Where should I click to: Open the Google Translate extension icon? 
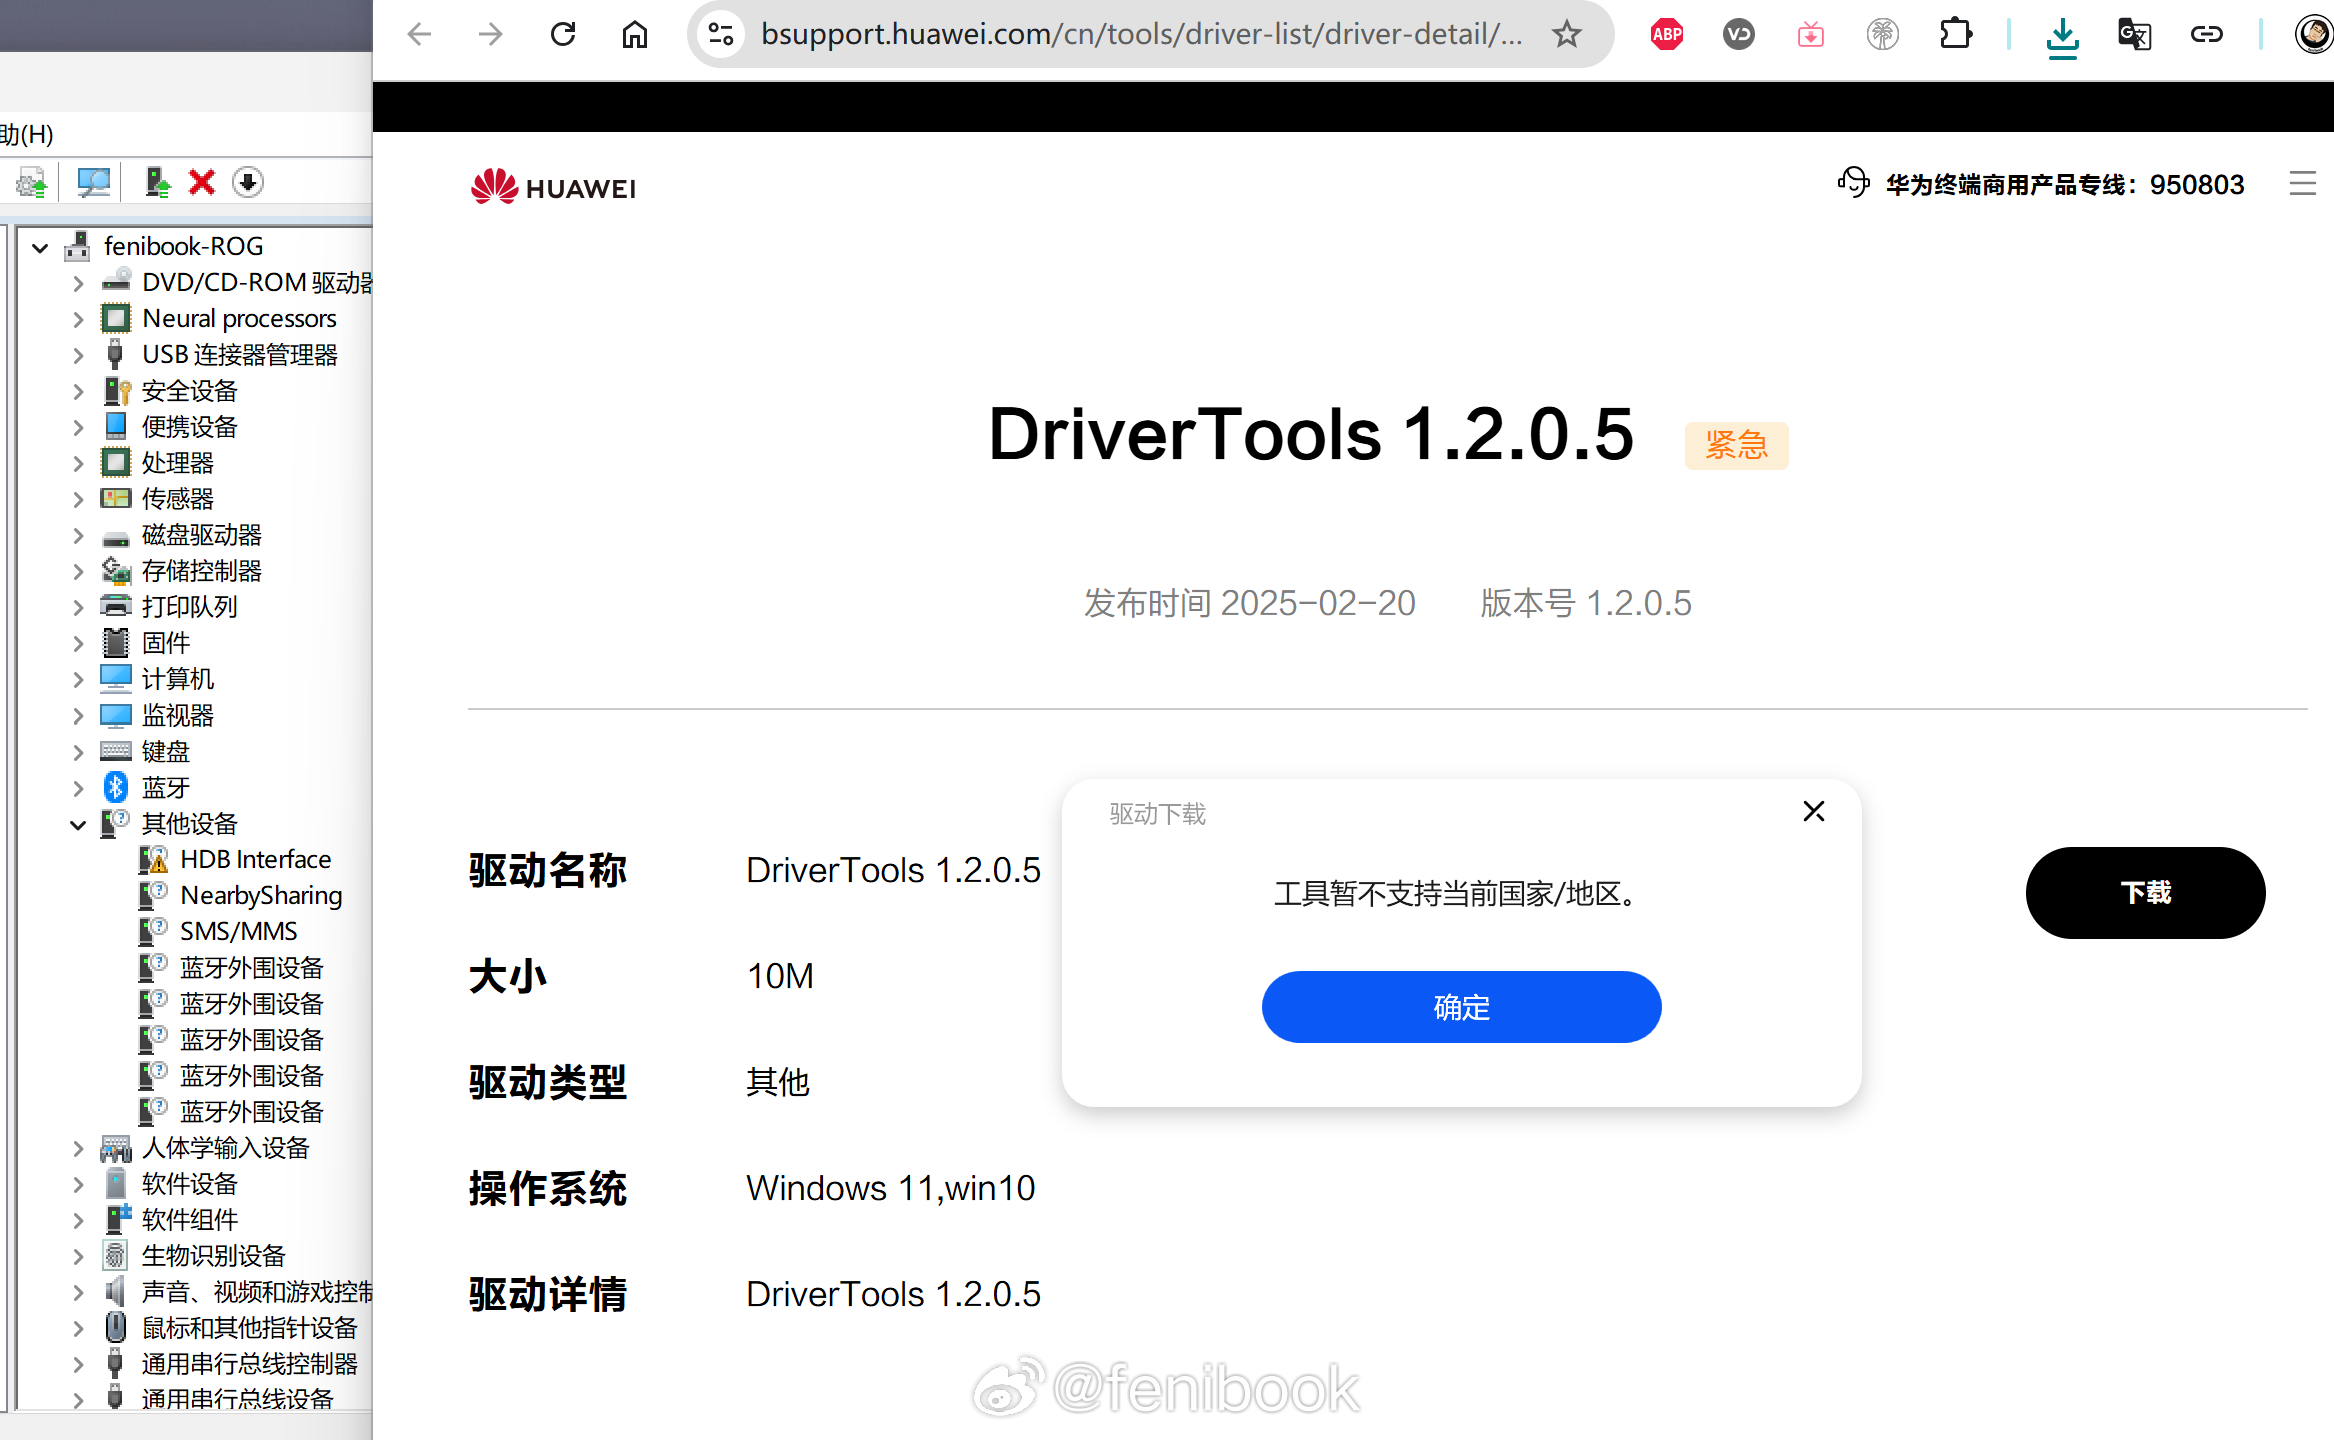click(2134, 35)
